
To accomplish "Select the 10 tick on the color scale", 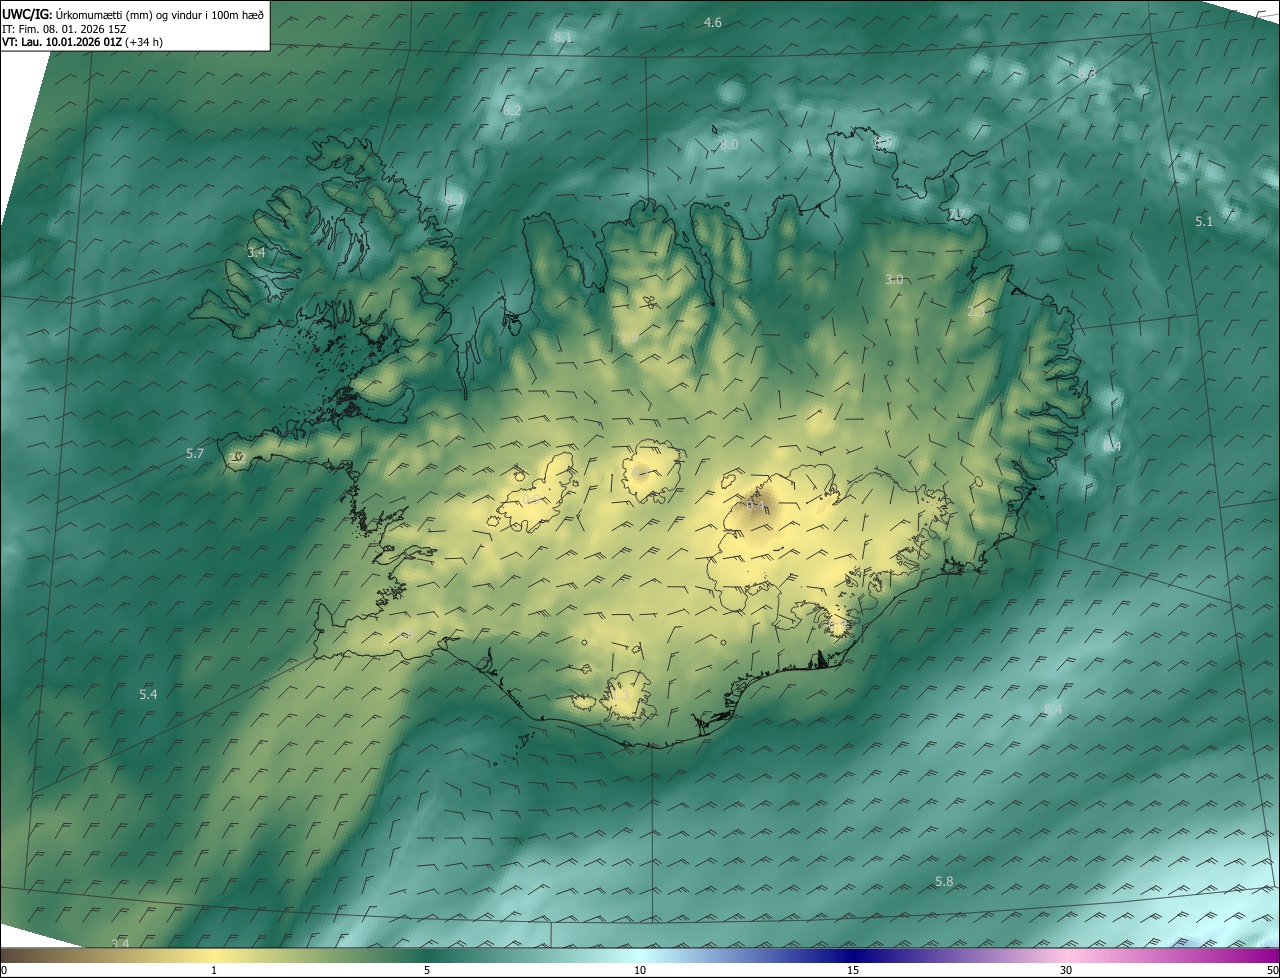I will 640,970.
